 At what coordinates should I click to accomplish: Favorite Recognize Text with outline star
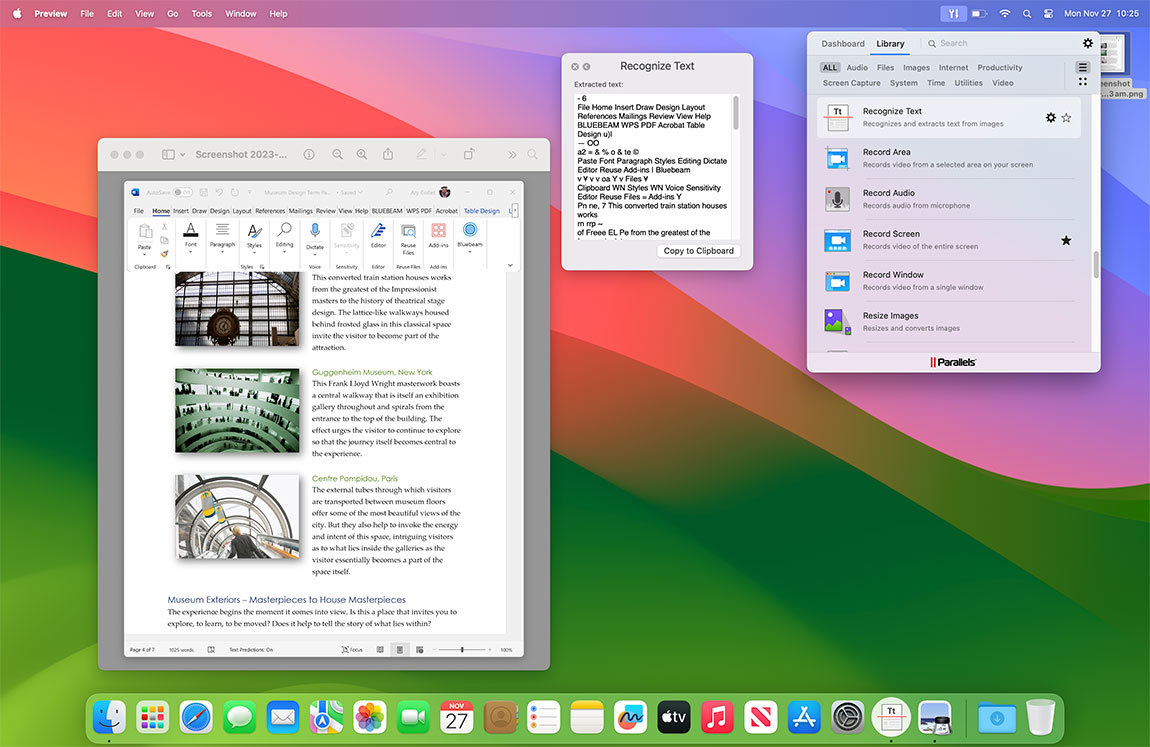(1066, 118)
